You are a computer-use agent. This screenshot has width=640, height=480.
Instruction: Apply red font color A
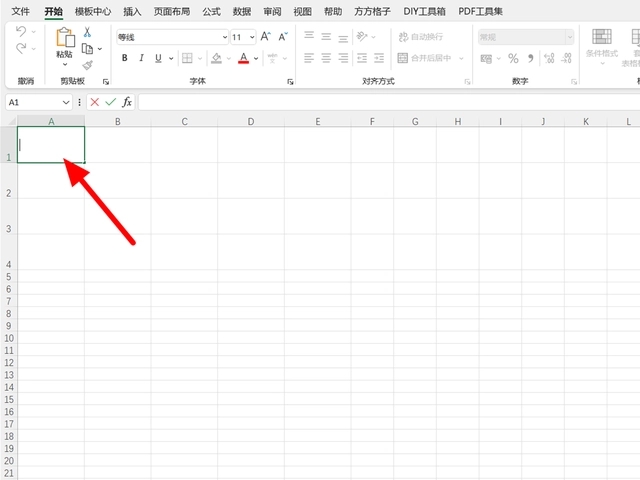click(244, 58)
